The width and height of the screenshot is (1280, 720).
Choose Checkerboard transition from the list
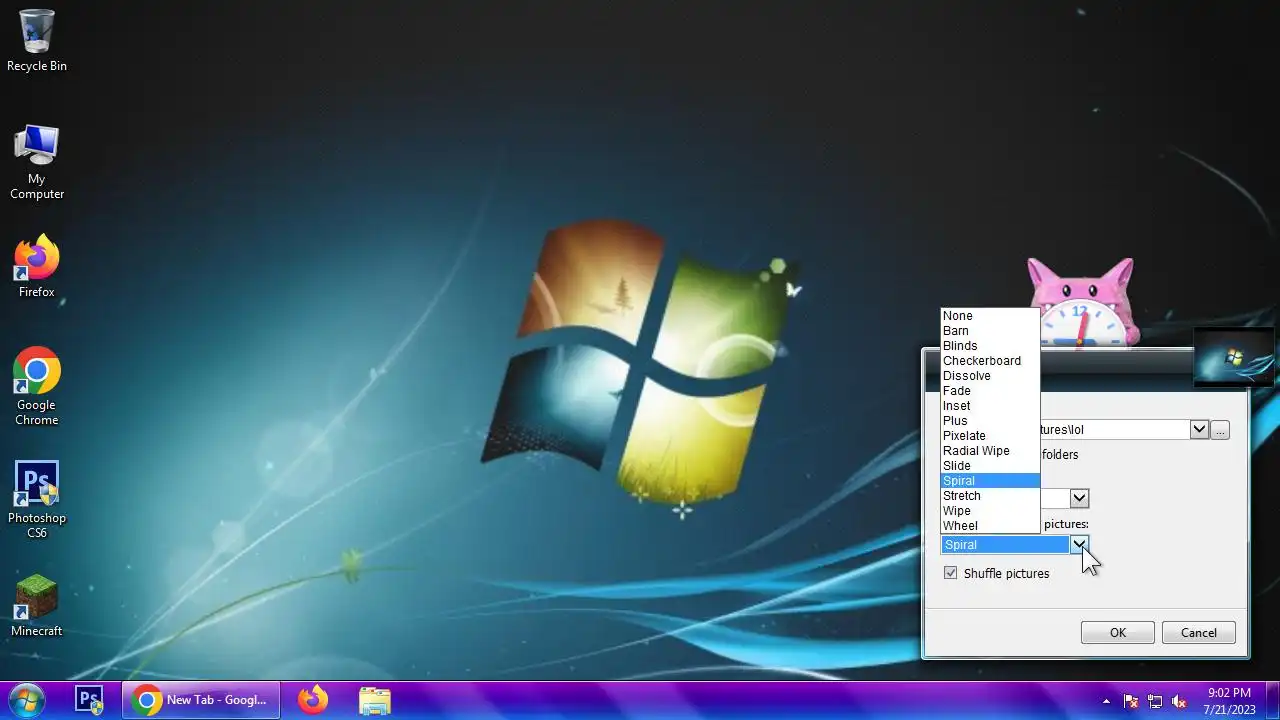pyautogui.click(x=990, y=361)
